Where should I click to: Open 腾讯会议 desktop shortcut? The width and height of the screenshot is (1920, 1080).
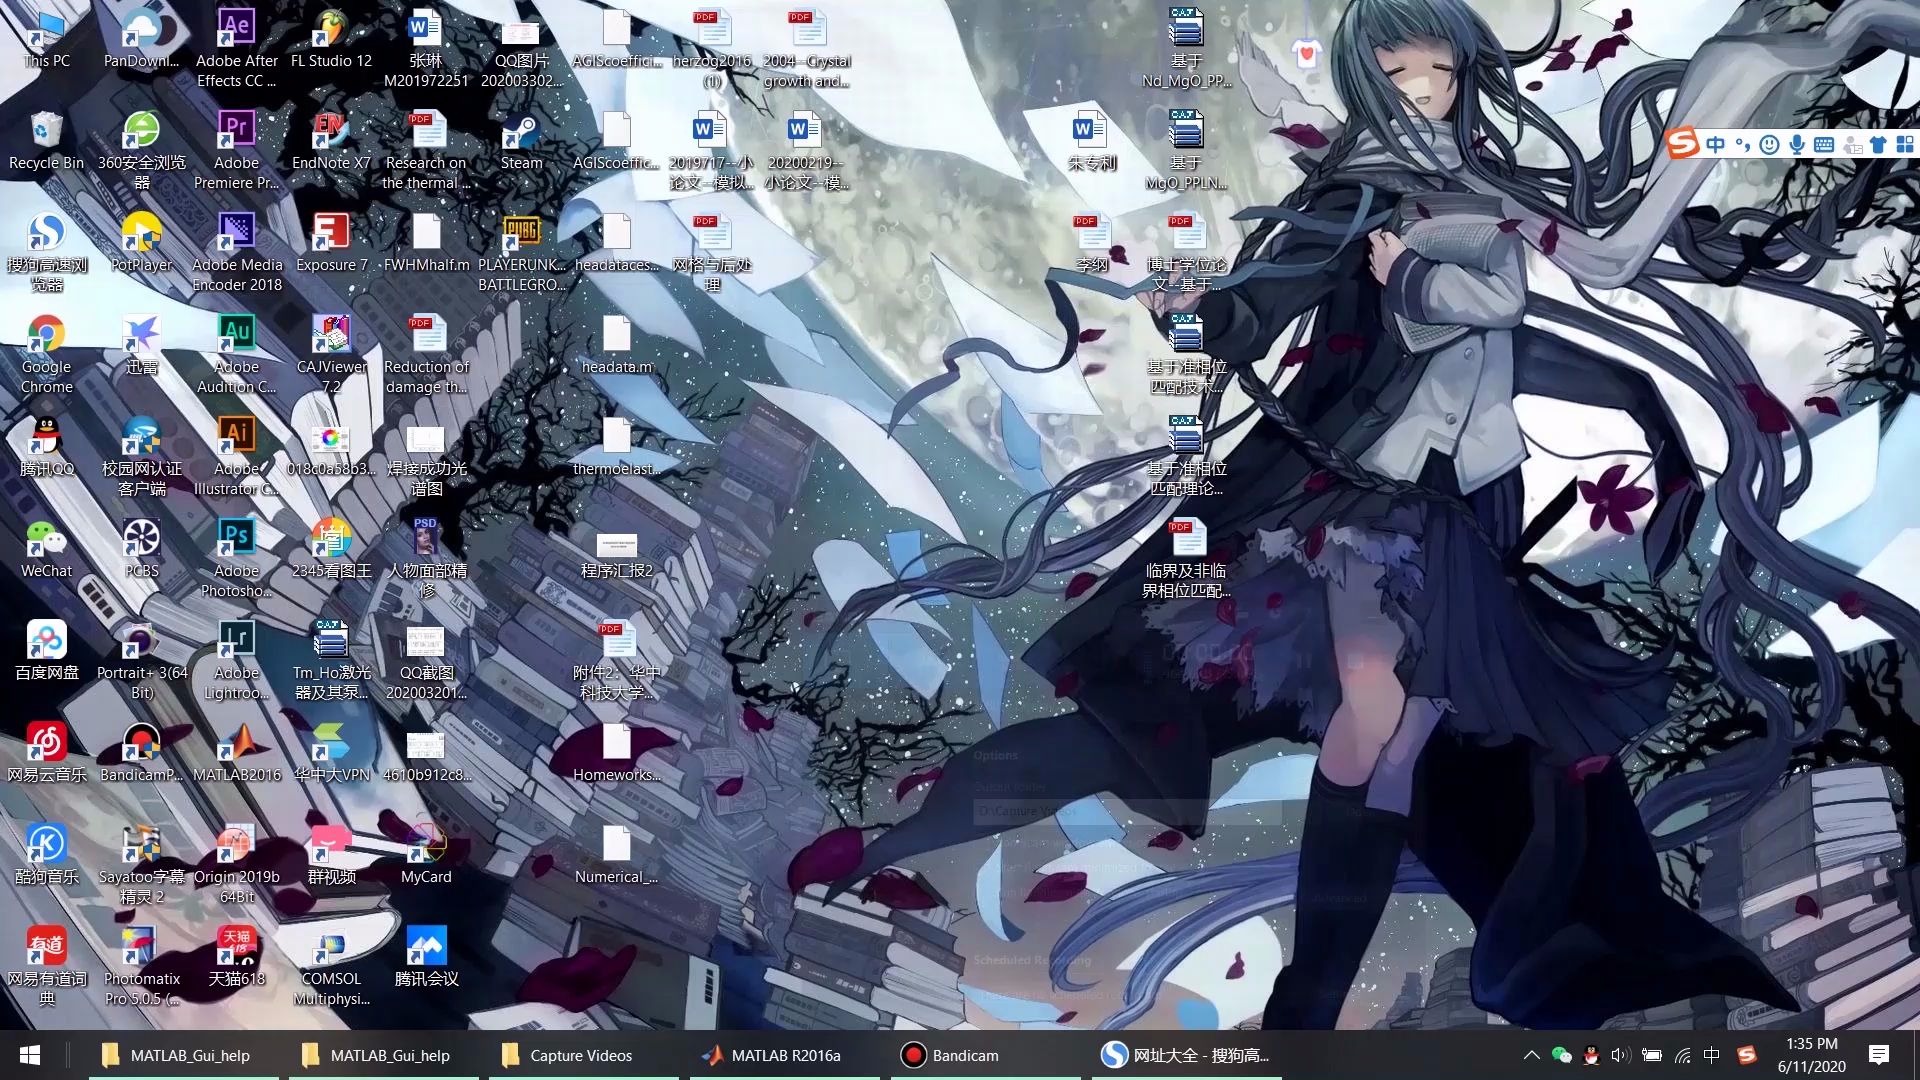click(x=426, y=958)
